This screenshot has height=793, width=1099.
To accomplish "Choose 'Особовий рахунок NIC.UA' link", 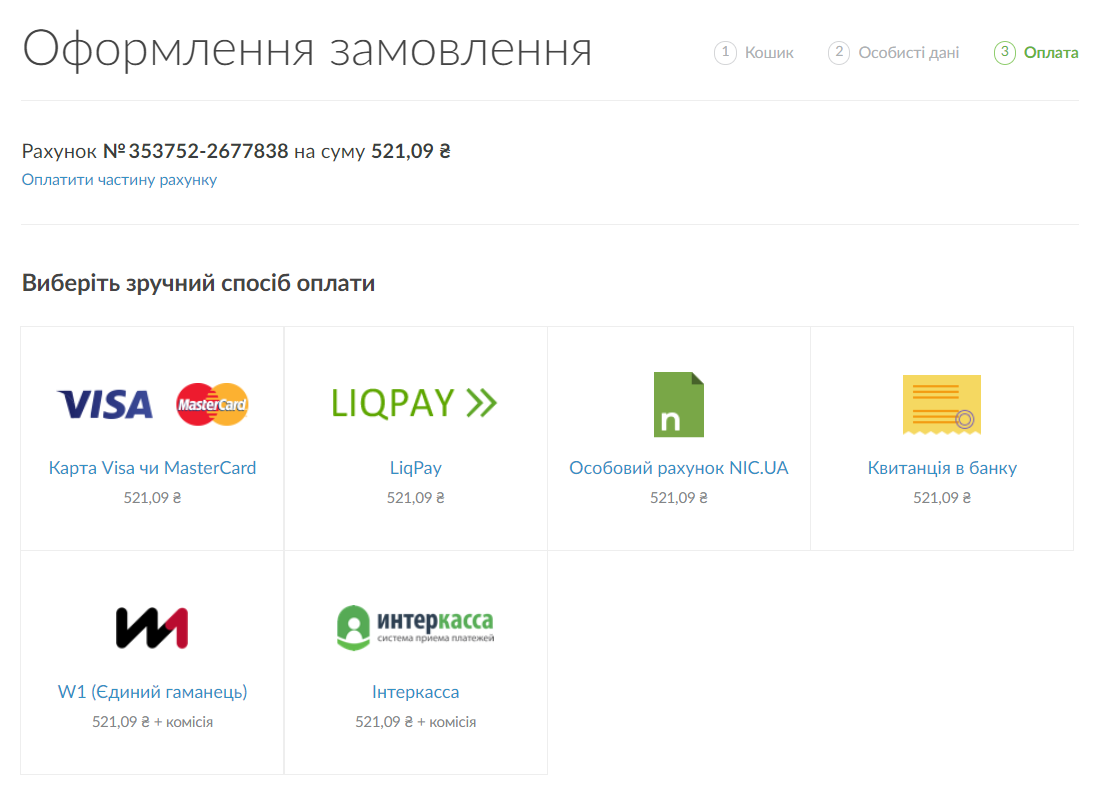I will click(679, 468).
